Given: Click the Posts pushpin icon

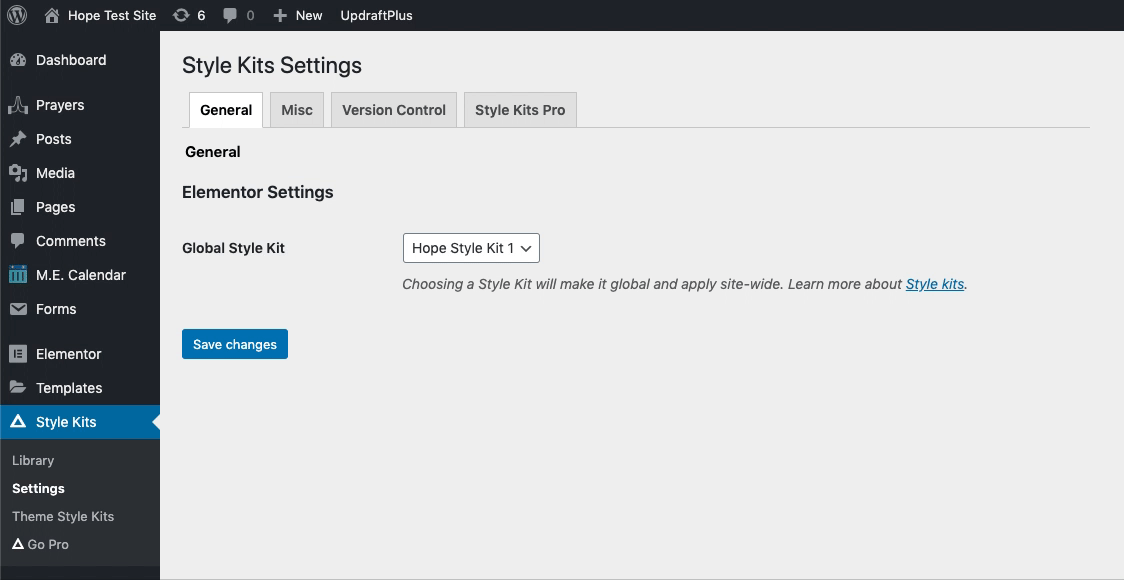Looking at the screenshot, I should click(x=18, y=139).
